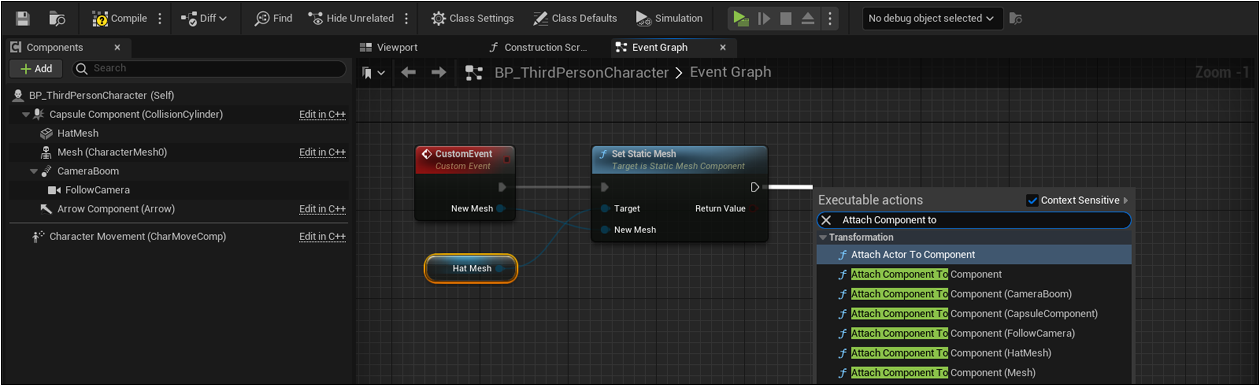Clear search text with the X icon

point(826,220)
